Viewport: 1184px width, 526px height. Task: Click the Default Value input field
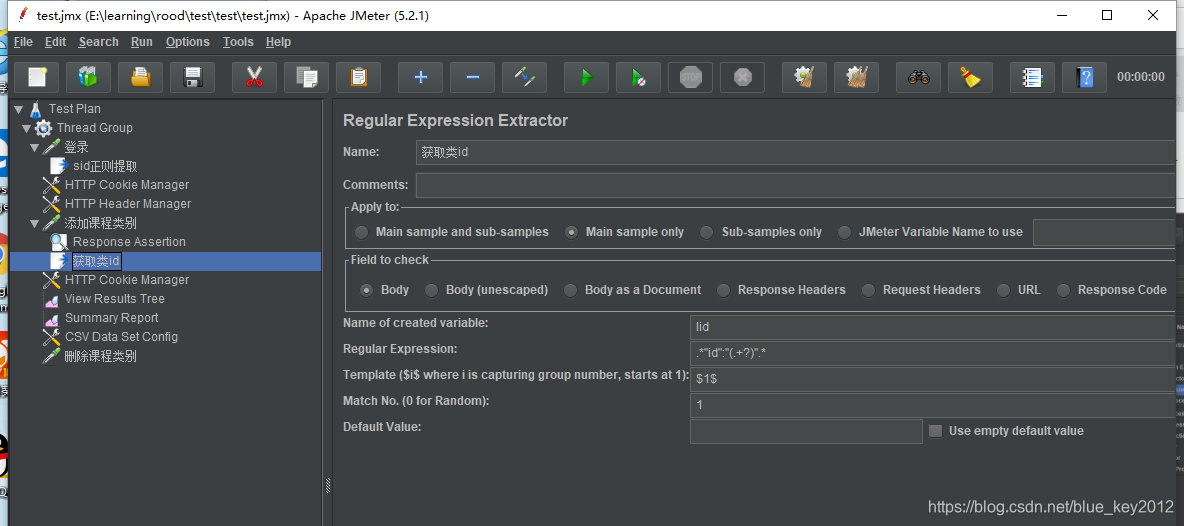tap(806, 431)
